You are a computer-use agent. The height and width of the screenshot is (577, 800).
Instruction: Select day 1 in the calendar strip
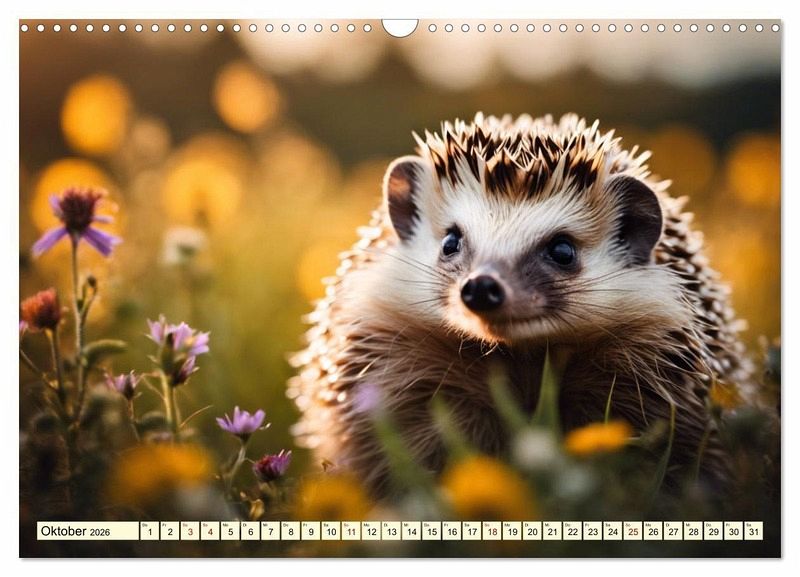[x=149, y=531]
